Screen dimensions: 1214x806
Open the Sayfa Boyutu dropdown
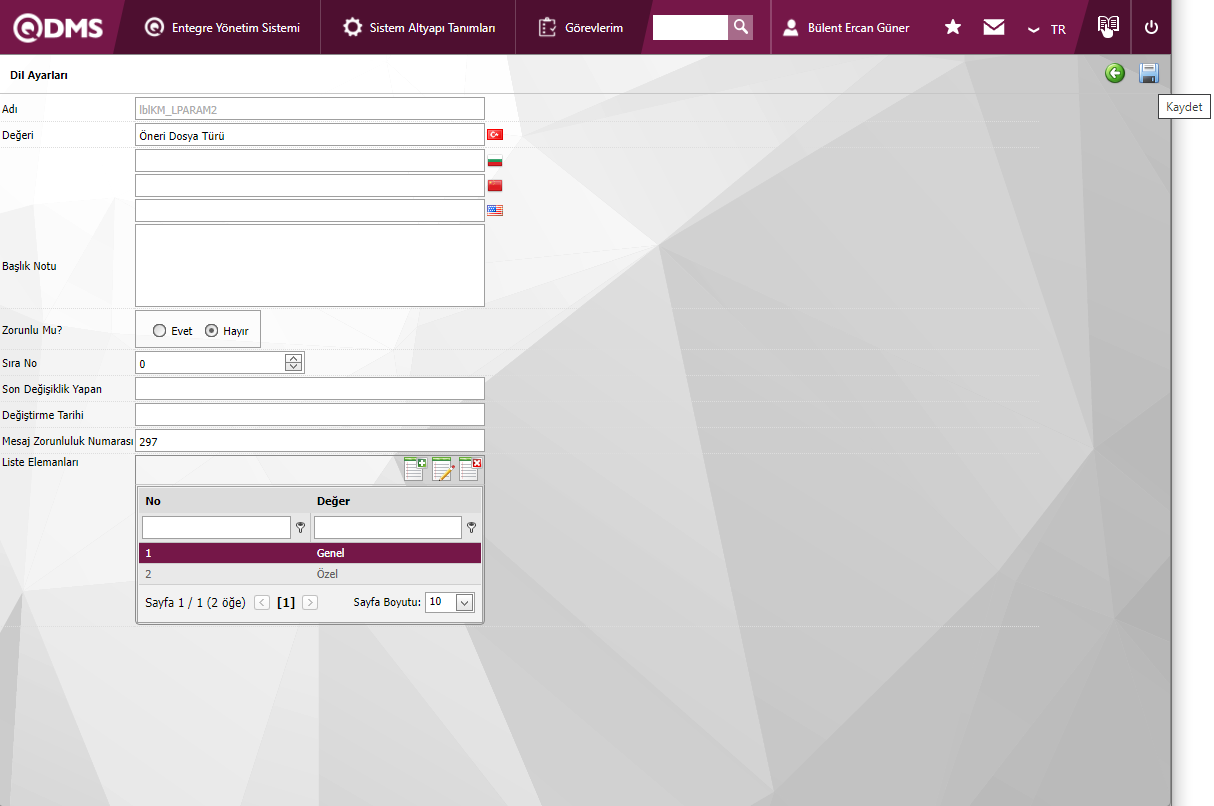tap(464, 602)
